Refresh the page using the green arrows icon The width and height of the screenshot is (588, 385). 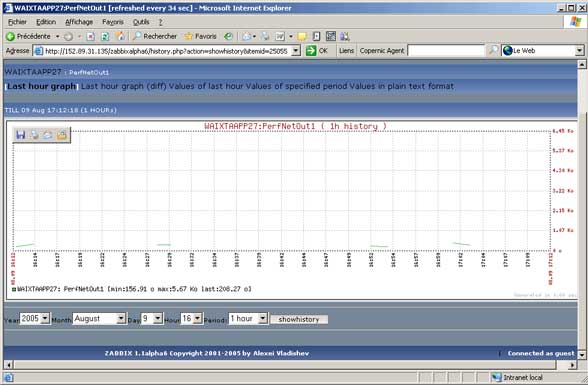tap(105, 36)
